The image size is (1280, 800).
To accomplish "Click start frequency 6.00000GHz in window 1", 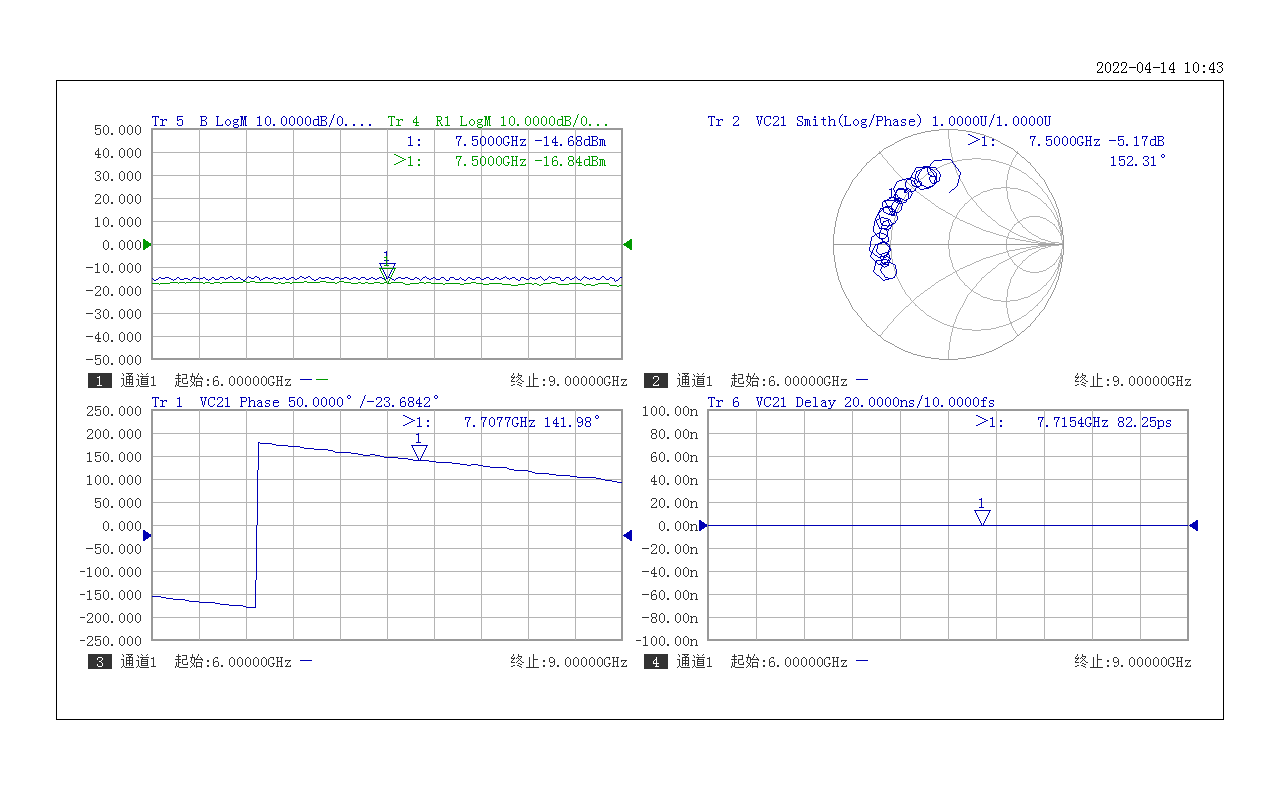I will (x=233, y=381).
